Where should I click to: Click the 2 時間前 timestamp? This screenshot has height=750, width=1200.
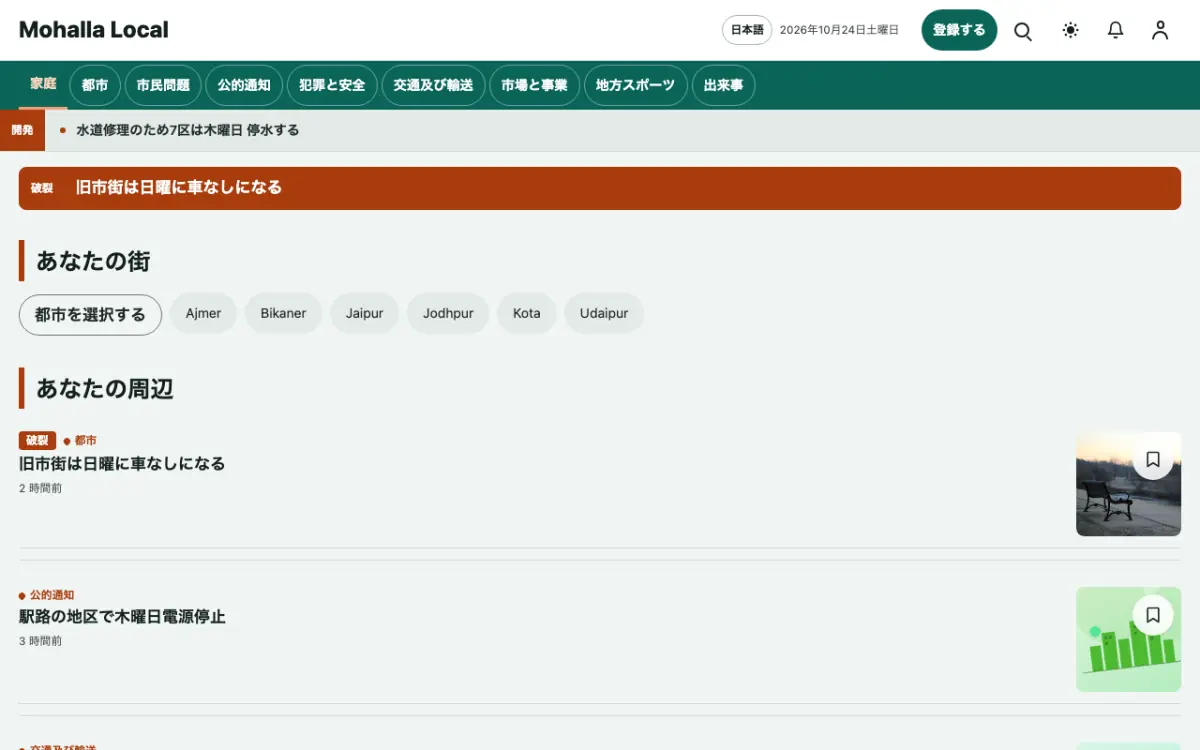pyautogui.click(x=40, y=488)
